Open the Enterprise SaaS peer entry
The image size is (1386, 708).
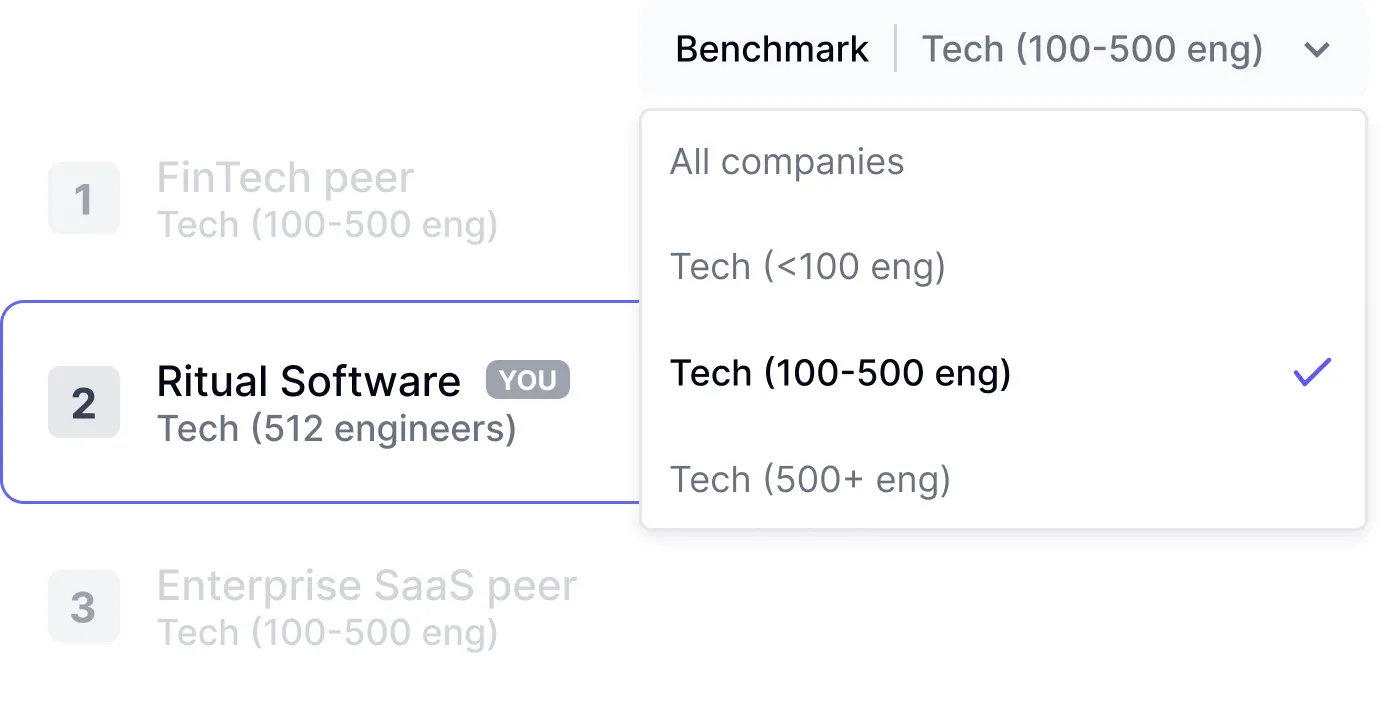[x=367, y=586]
